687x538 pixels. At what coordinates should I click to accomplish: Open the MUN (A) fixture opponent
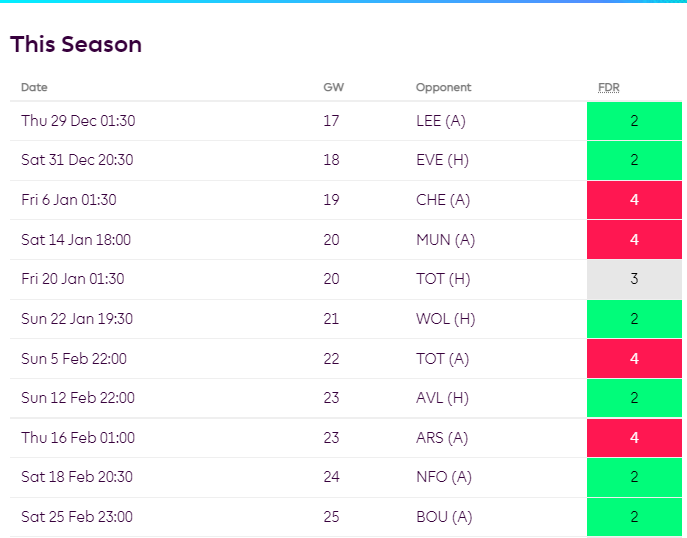443,240
